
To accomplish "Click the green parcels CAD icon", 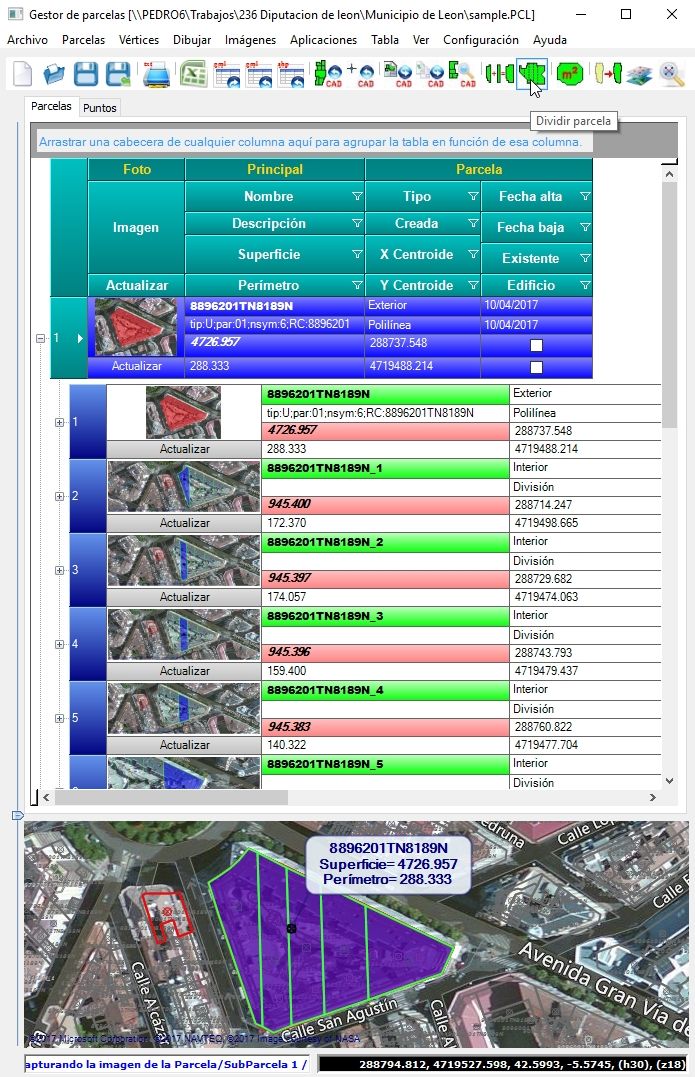I will pyautogui.click(x=328, y=74).
